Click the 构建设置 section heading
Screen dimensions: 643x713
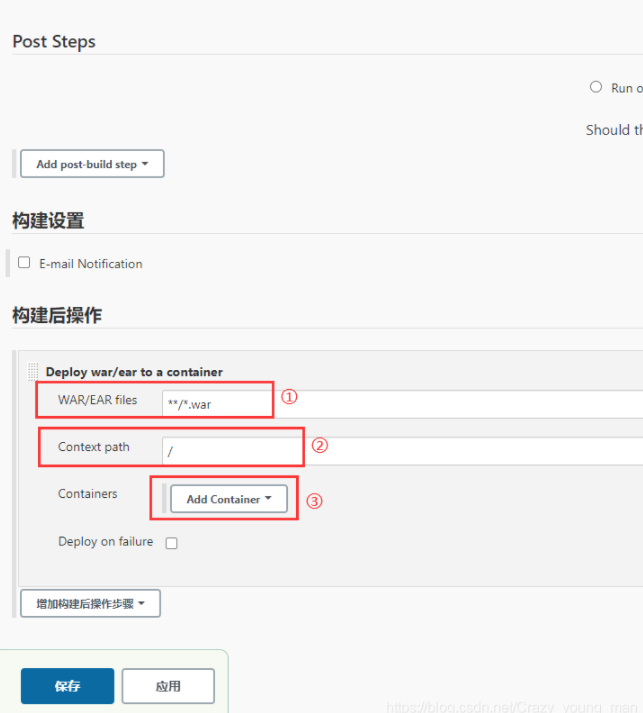pos(48,221)
